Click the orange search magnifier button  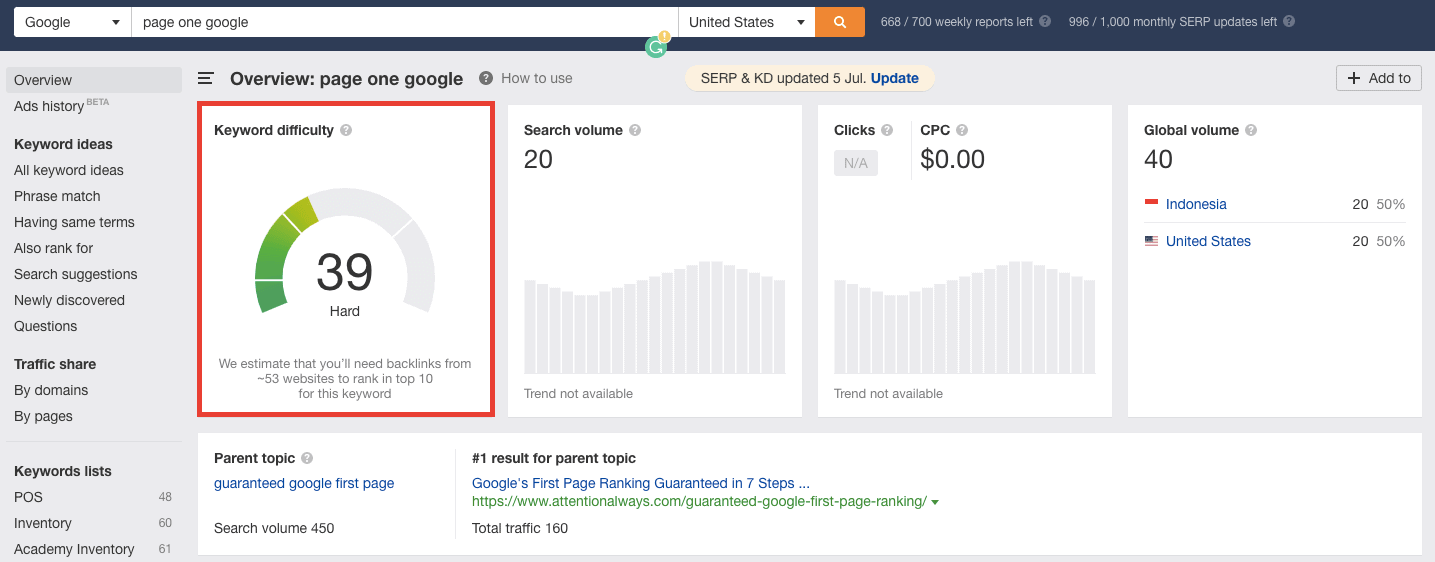(840, 22)
